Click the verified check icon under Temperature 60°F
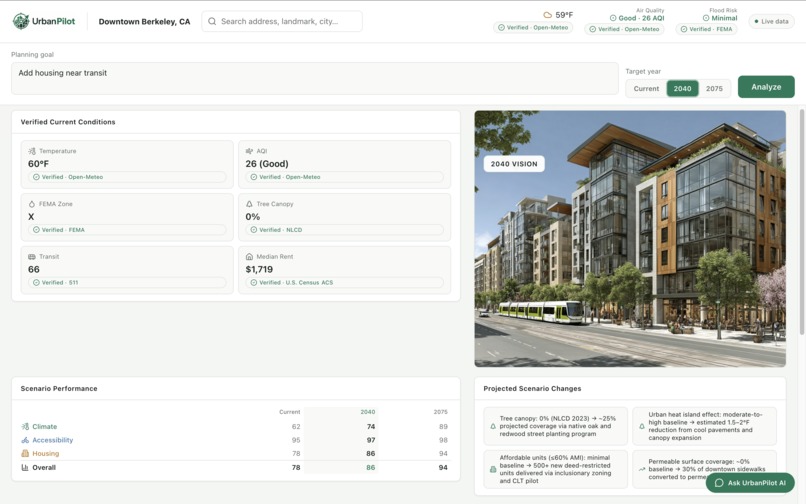The width and height of the screenshot is (806, 504). (x=36, y=177)
